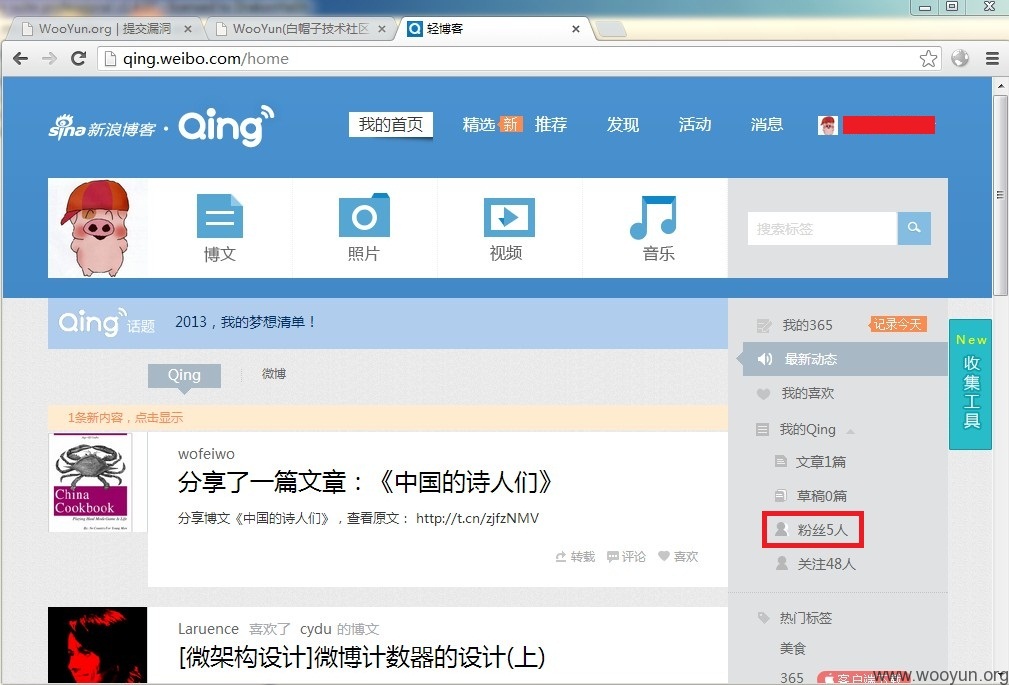Select 我的首页 in the navigation
Viewport: 1009px width, 685px height.
click(x=391, y=124)
